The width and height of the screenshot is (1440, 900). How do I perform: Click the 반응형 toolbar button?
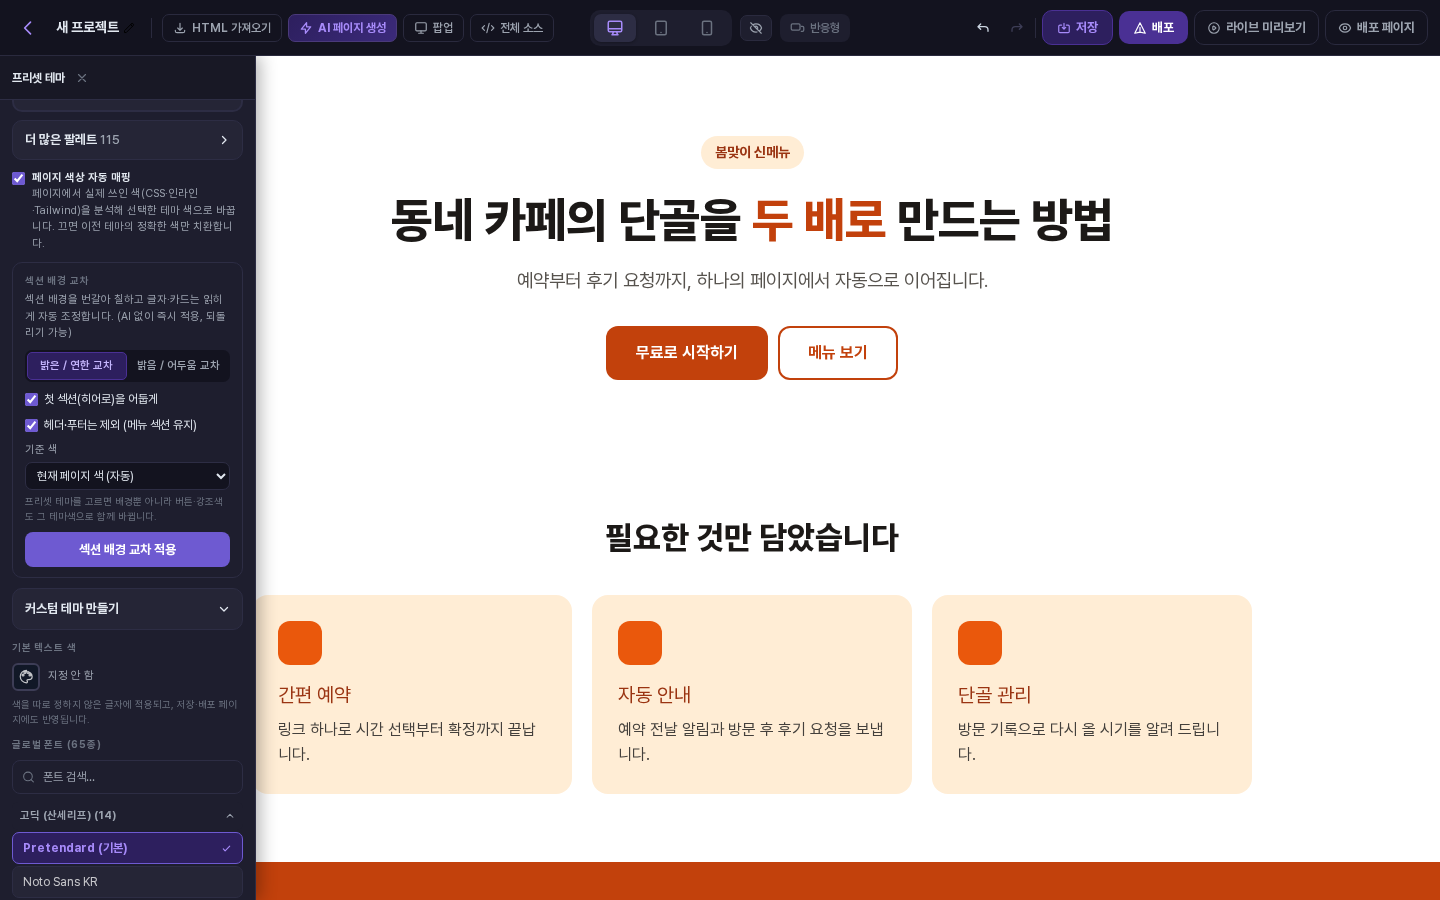(815, 28)
